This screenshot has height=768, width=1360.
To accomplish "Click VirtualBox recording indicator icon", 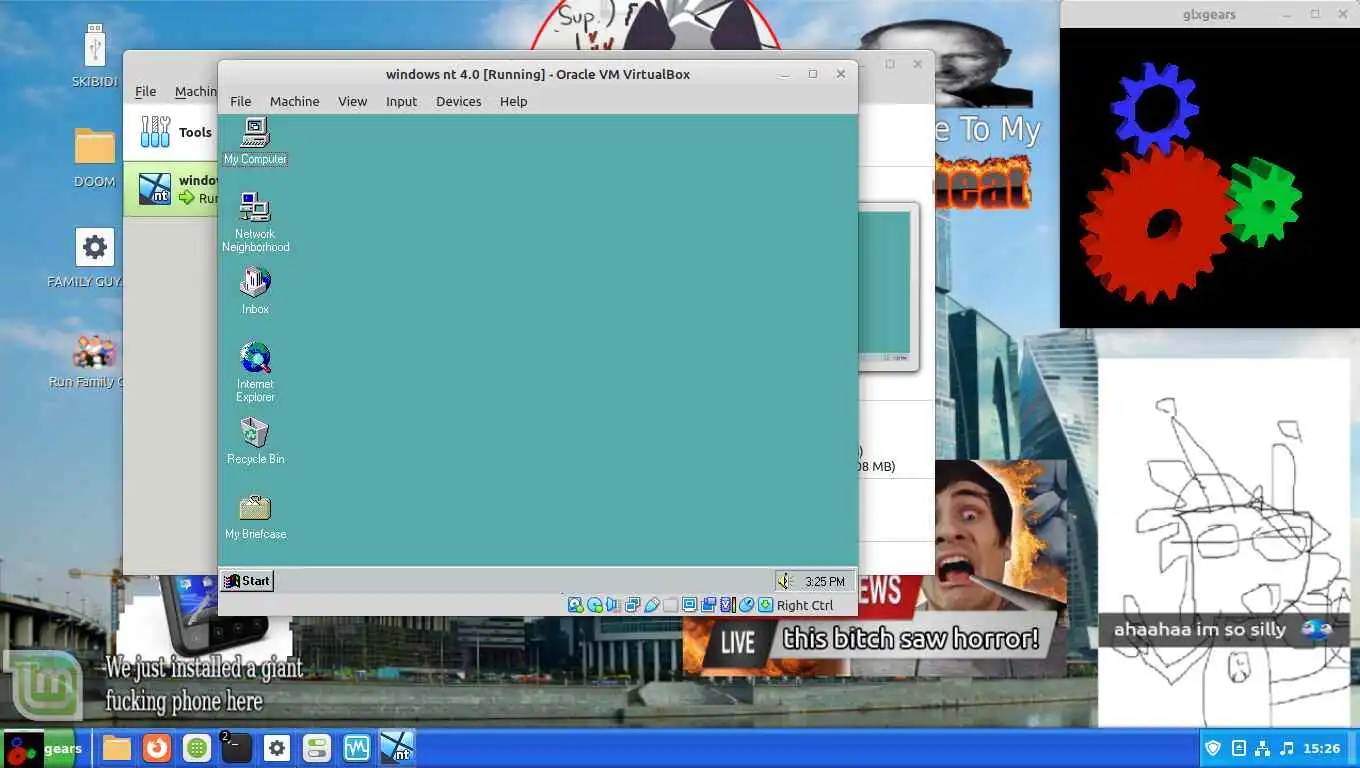I will [709, 605].
